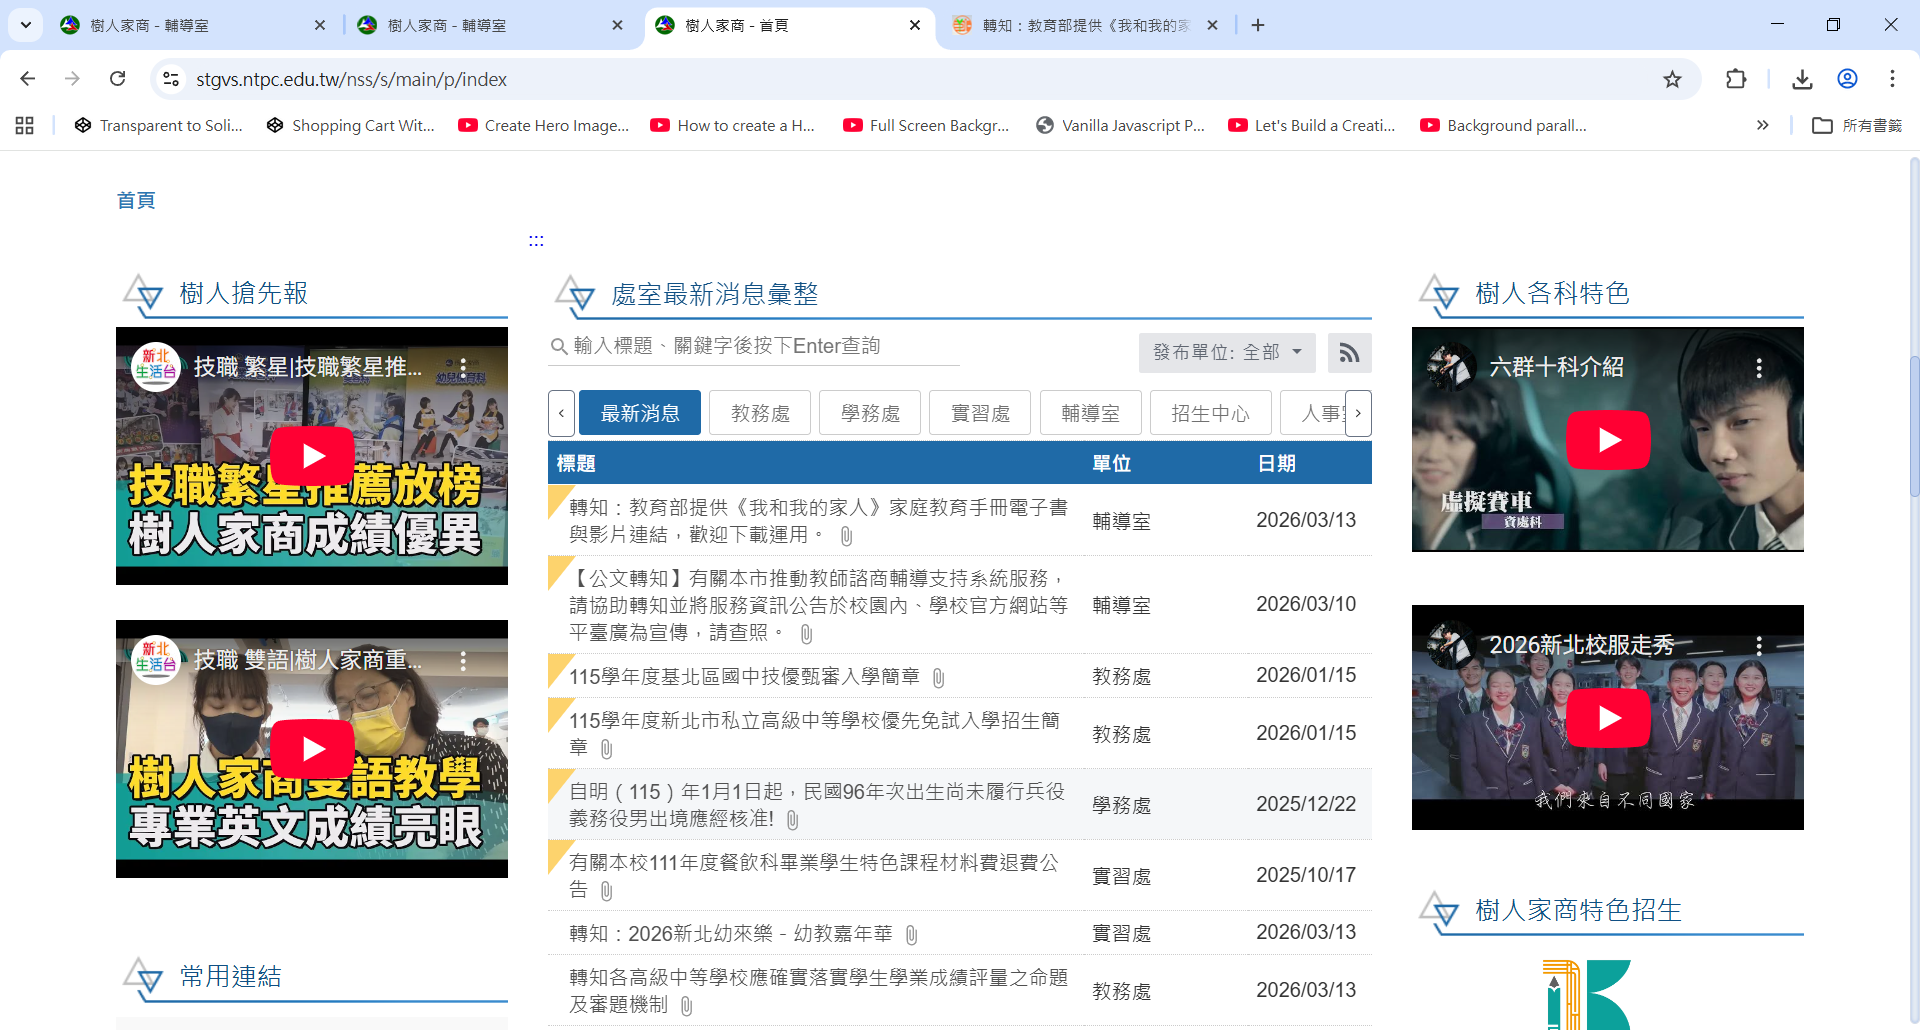
Task: Reload the page with the refresh icon
Action: point(118,79)
